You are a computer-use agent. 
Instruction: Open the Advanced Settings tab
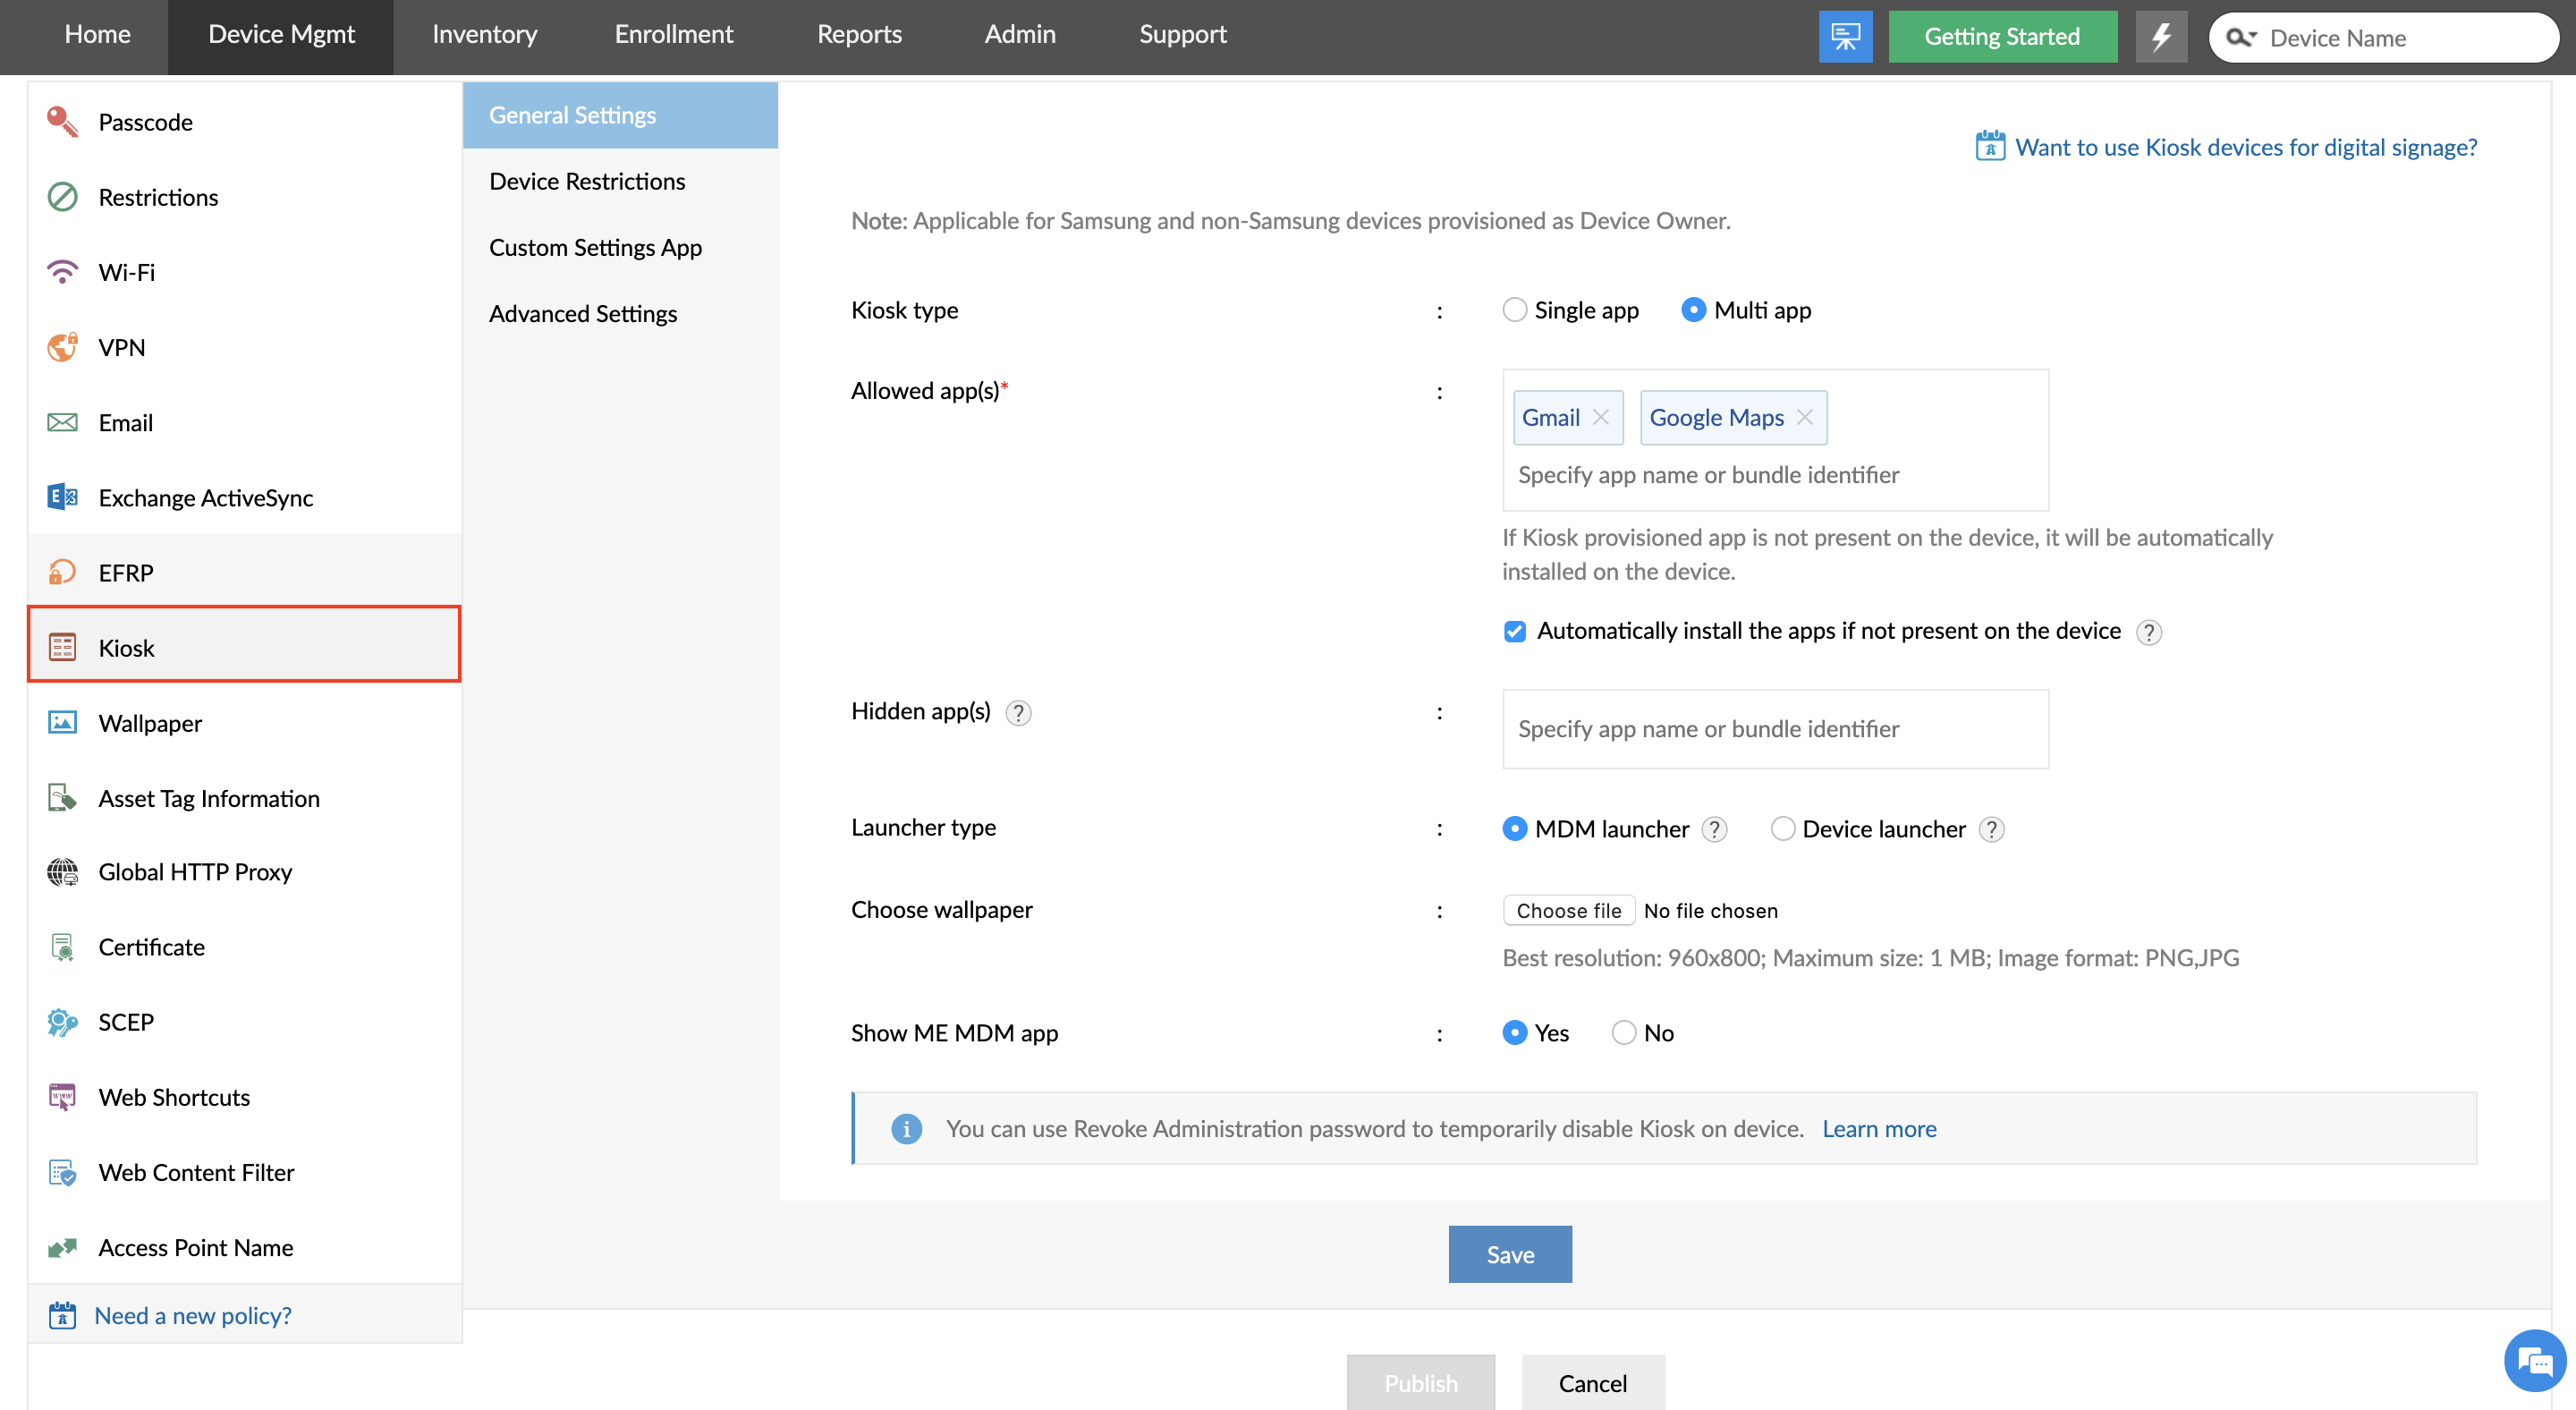click(x=583, y=314)
